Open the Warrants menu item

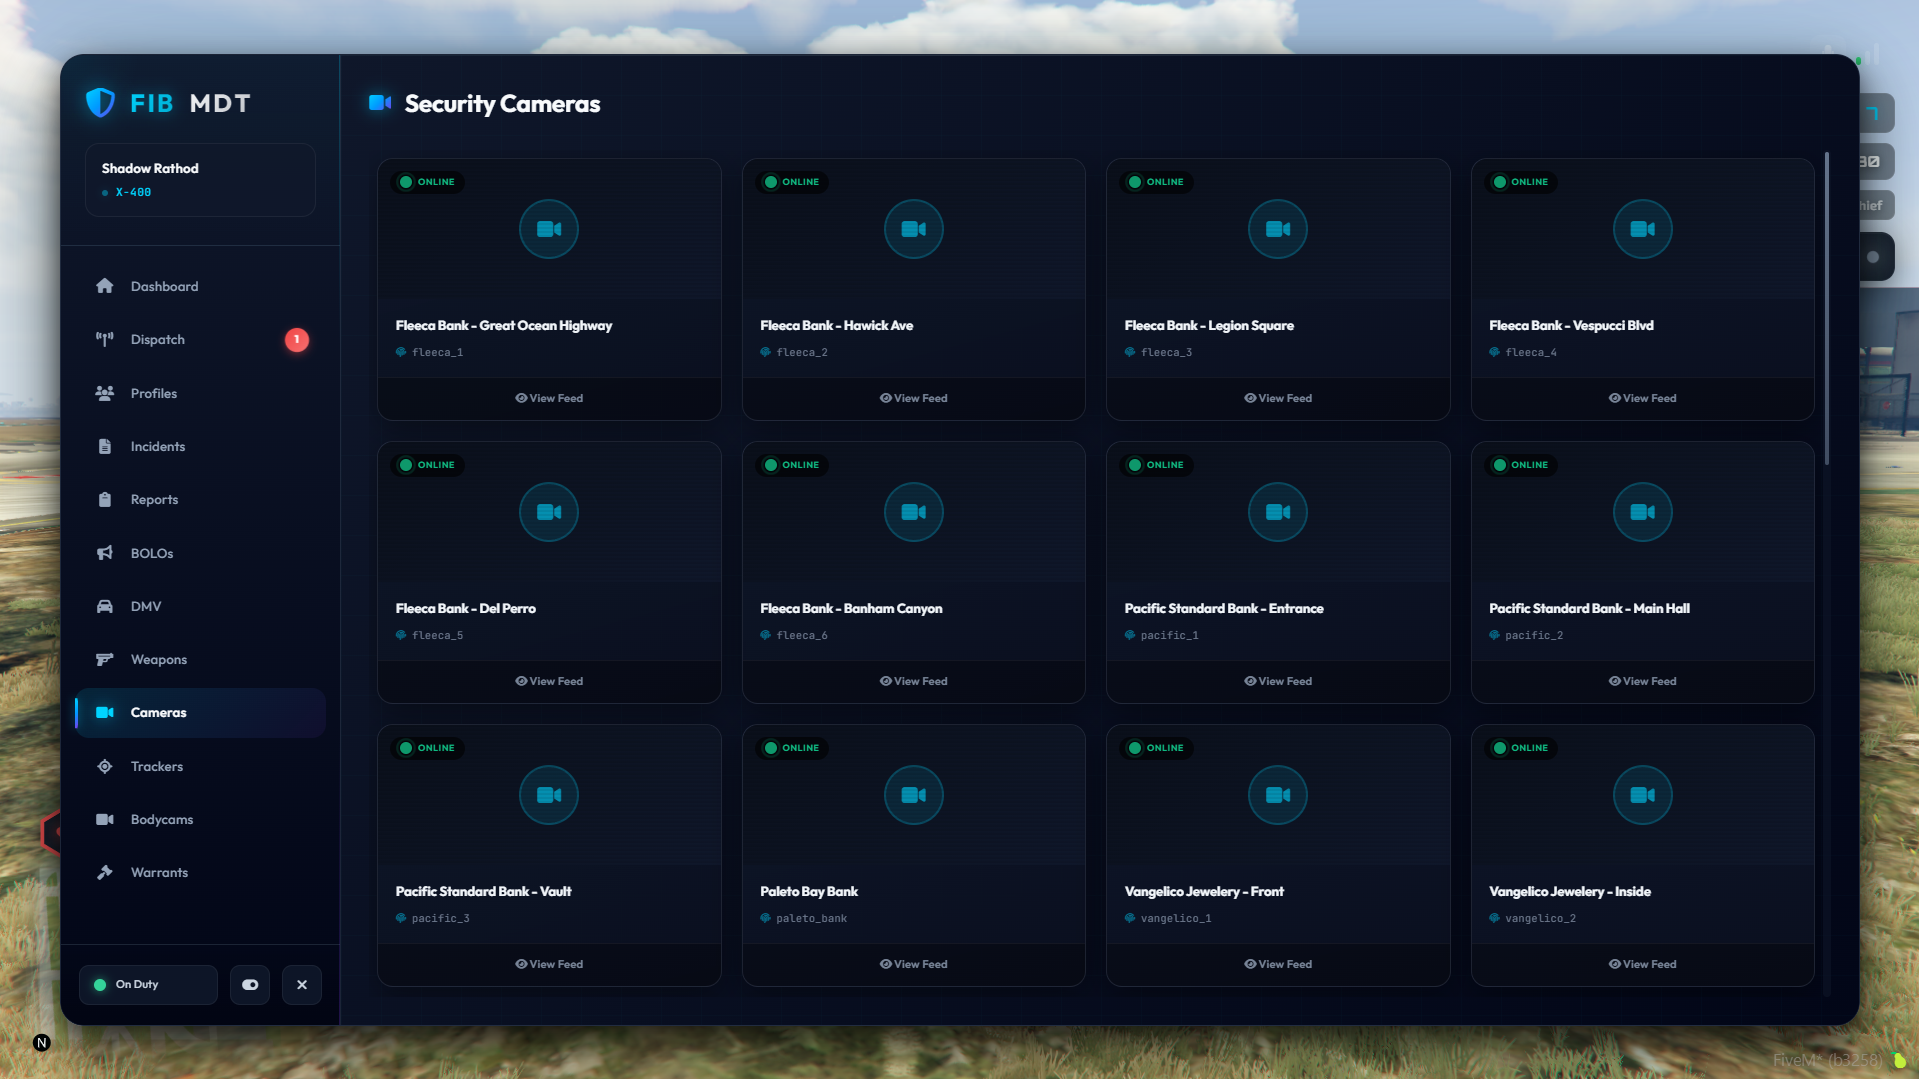pos(159,873)
